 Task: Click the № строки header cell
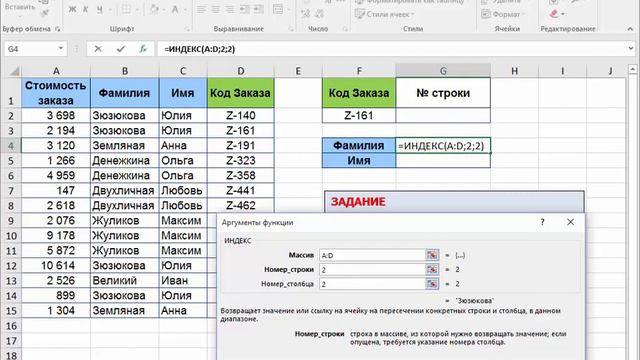[443, 93]
